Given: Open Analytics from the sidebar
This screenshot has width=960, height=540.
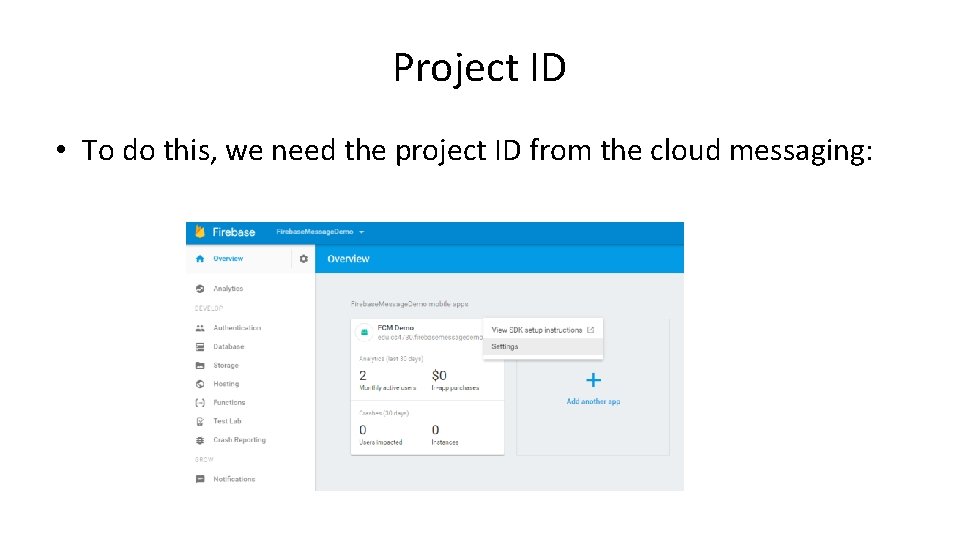Looking at the screenshot, I should (x=228, y=288).
